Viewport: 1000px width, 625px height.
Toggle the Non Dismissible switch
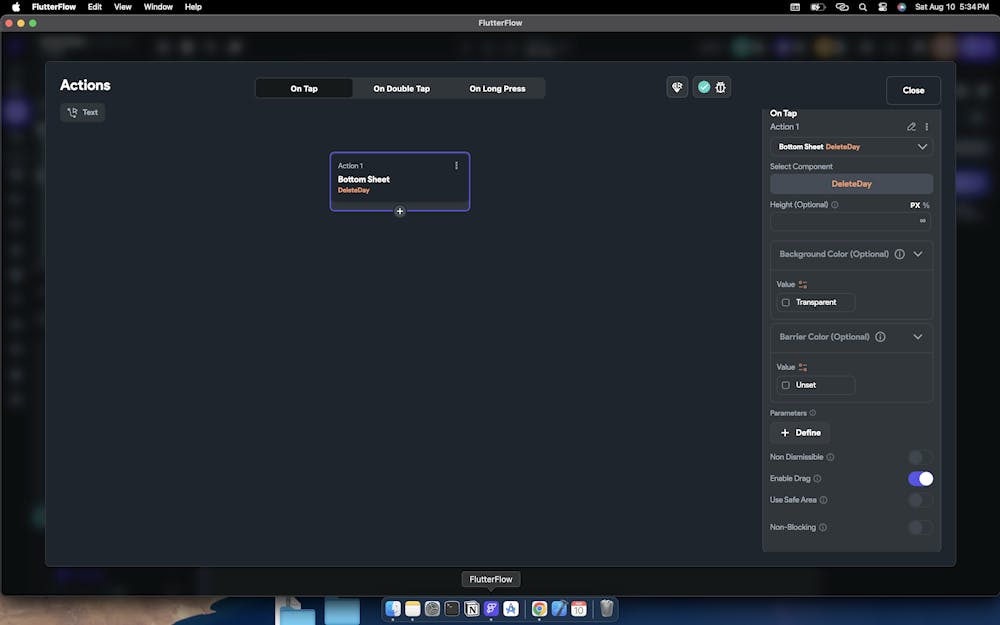(920, 457)
